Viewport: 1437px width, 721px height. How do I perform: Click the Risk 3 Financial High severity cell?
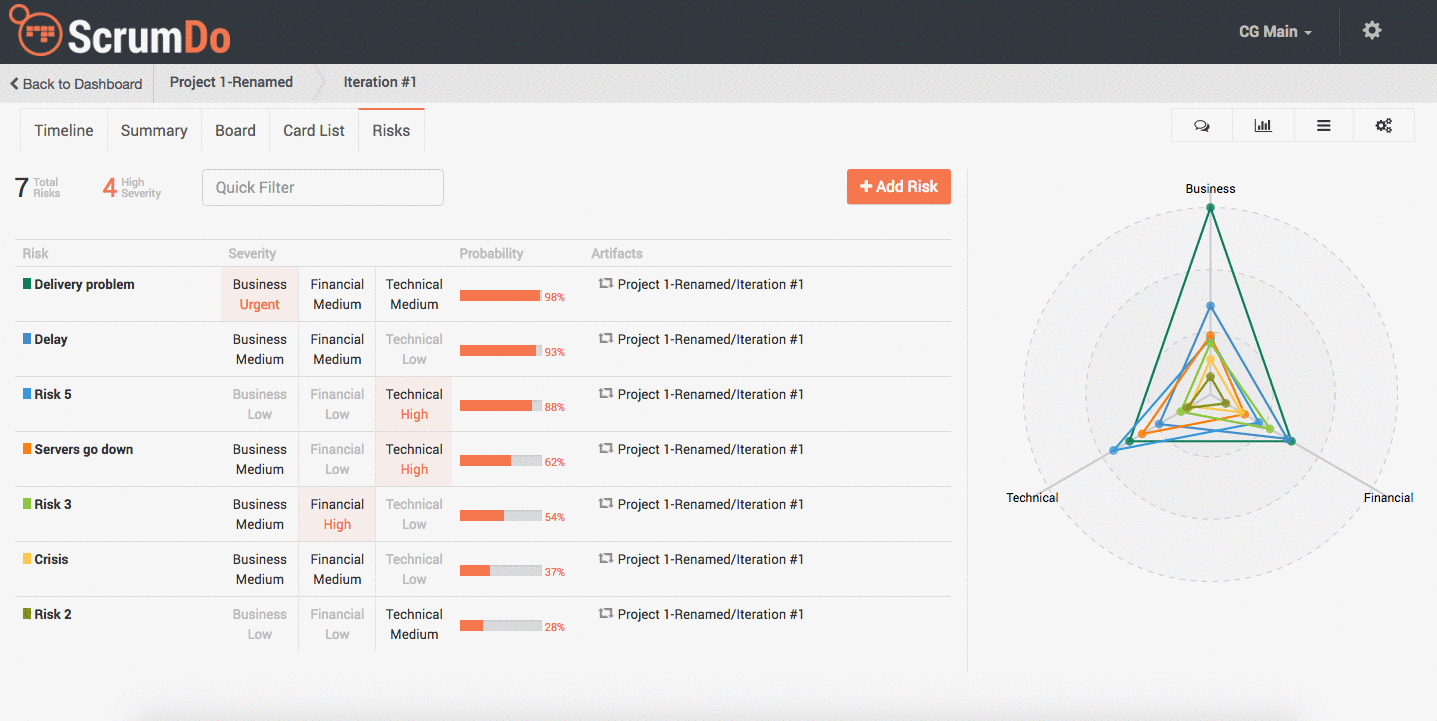337,514
